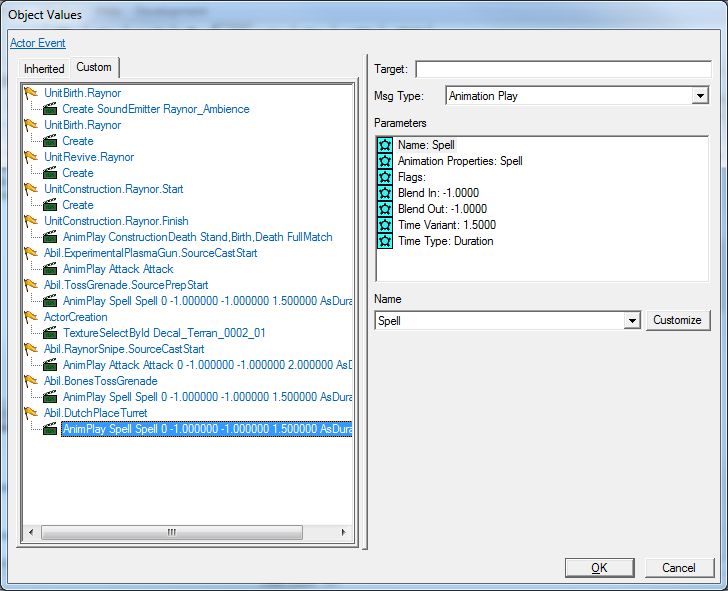
Task: Click clapboard icon beside AnimPlay ConstructionDeath message
Action: tap(50, 237)
